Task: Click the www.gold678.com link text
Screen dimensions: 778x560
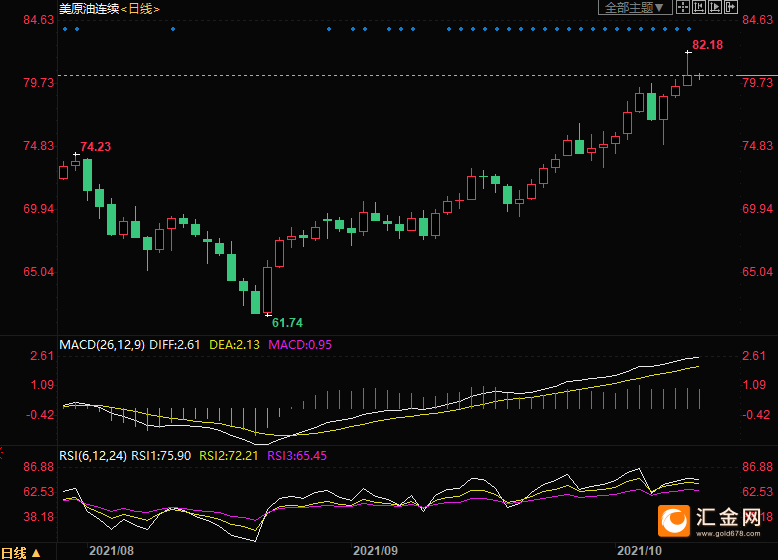Action: click(x=730, y=536)
